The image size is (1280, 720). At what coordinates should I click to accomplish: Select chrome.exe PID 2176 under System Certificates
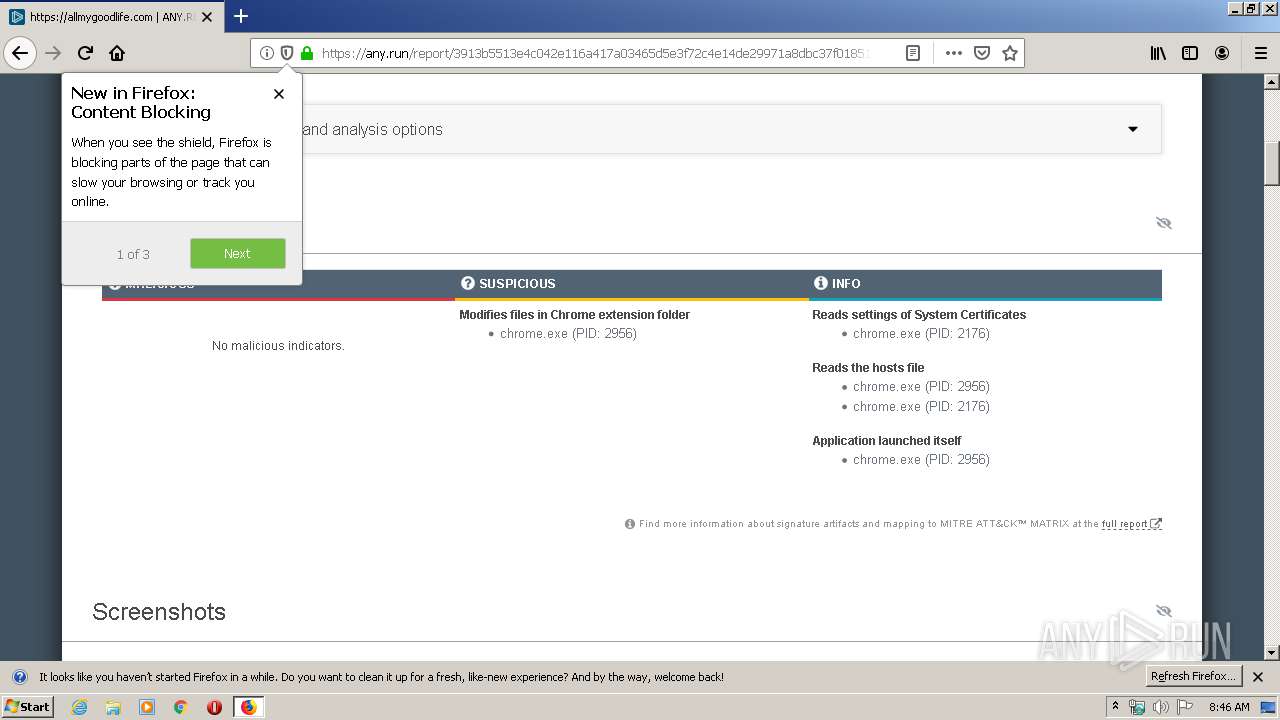click(921, 334)
